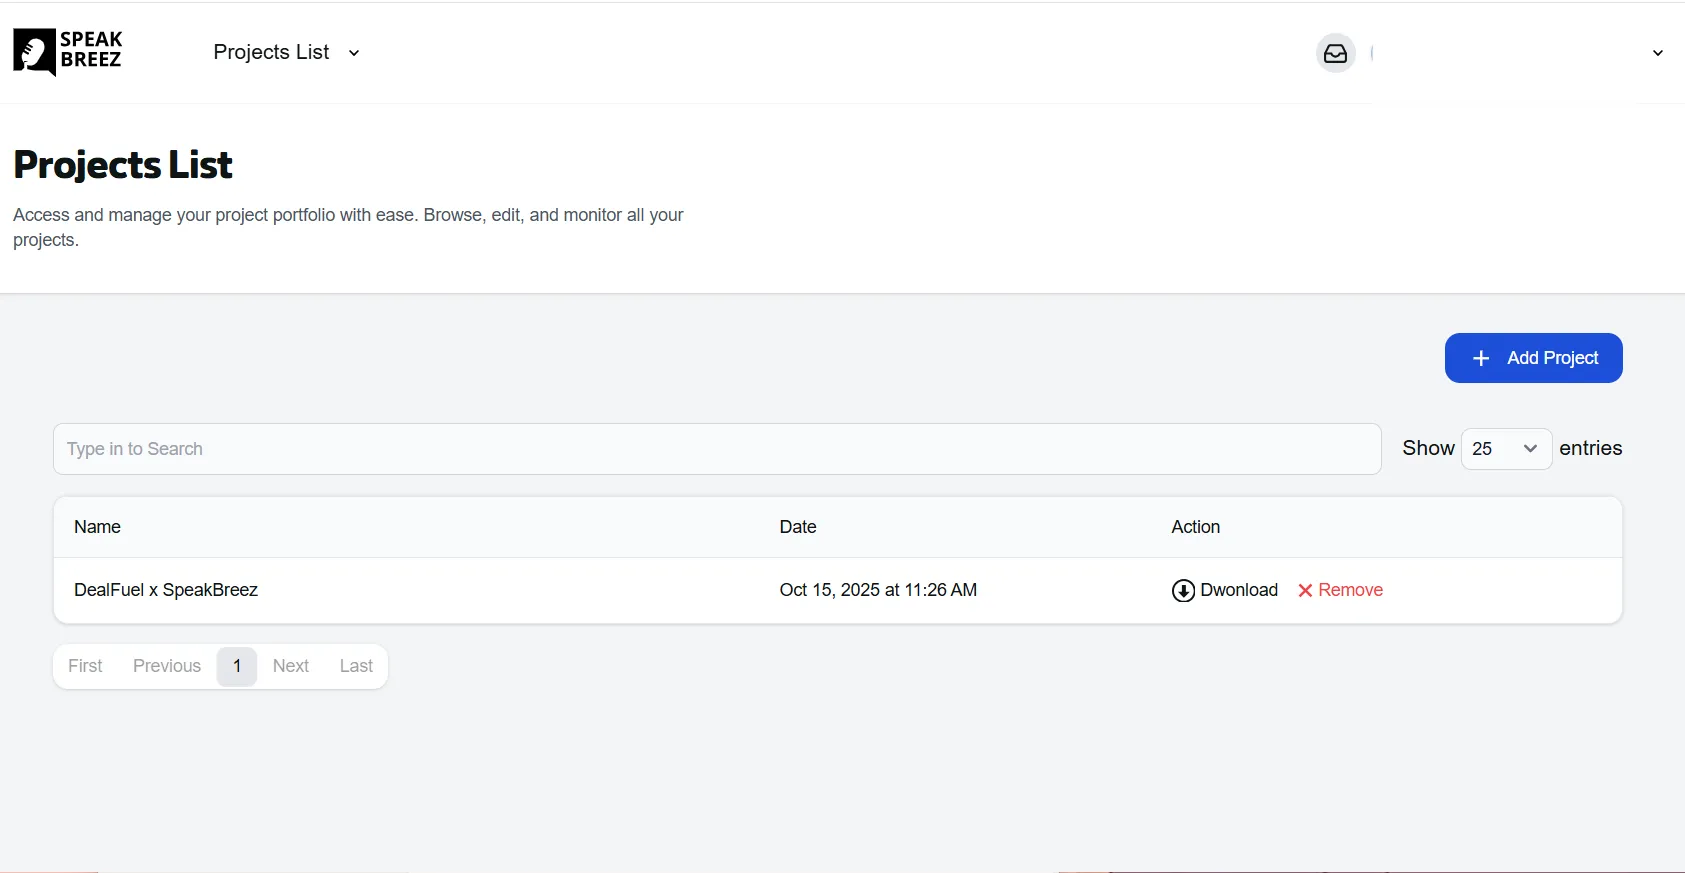This screenshot has width=1685, height=873.
Task: Go to the First page
Action: (85, 666)
